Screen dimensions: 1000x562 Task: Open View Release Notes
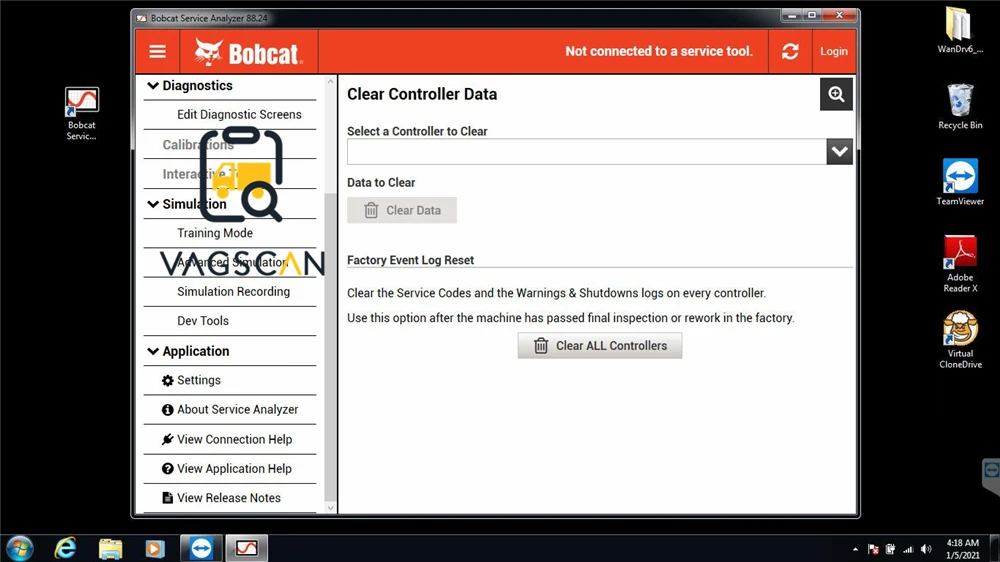coord(229,498)
